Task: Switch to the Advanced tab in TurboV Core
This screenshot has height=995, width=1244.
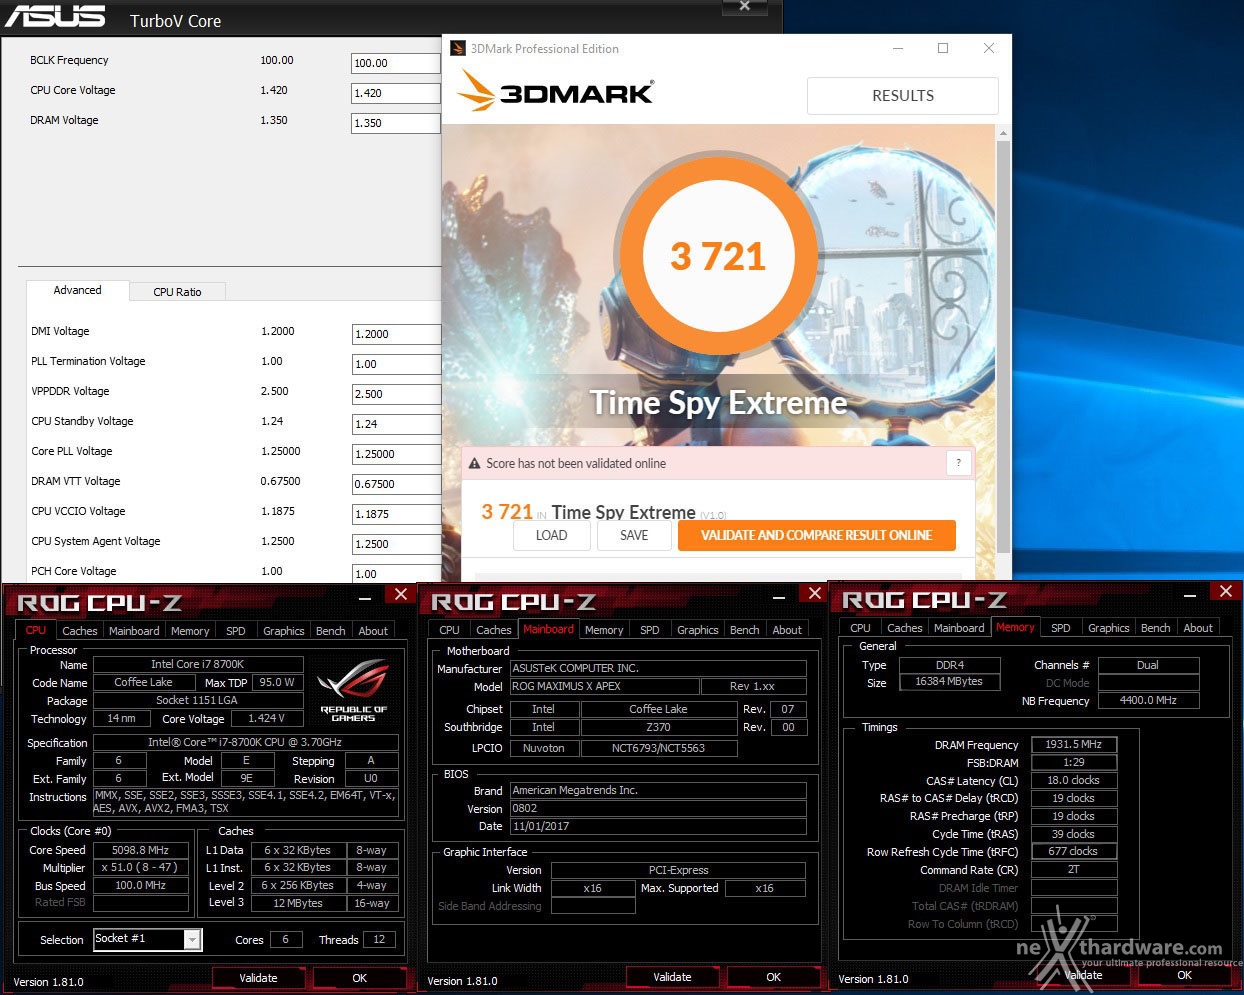Action: coord(77,290)
